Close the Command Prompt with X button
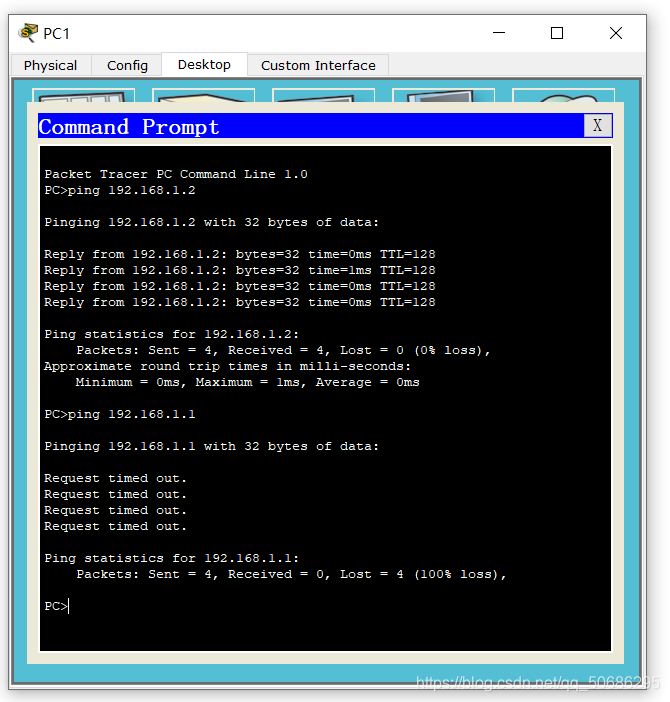Viewport: 670px width, 702px height. [x=597, y=126]
